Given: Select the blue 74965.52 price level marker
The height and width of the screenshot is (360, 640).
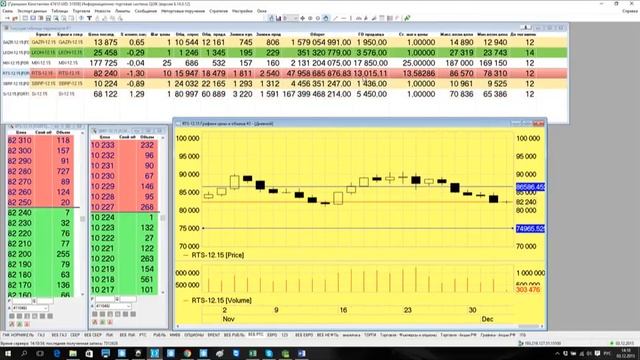Looking at the screenshot, I should (530, 229).
